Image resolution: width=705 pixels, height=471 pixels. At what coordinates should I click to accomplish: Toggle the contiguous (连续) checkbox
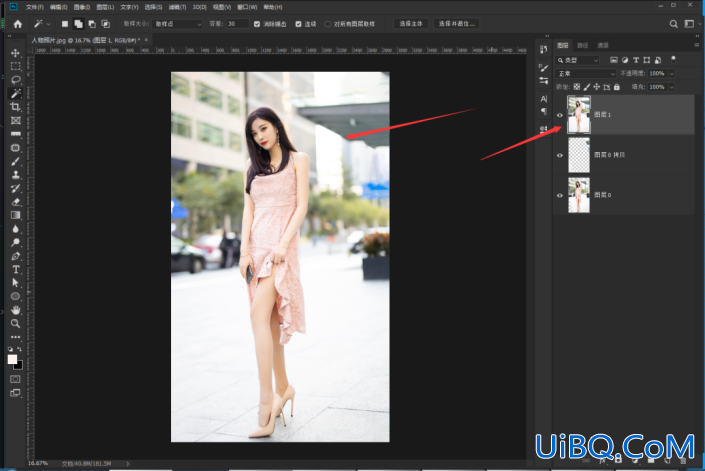tap(299, 24)
